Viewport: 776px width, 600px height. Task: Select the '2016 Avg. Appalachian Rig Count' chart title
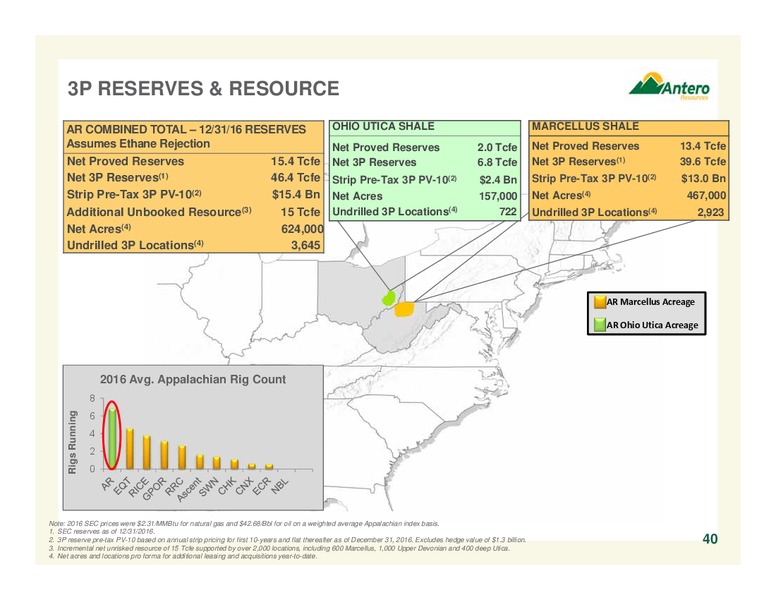click(193, 379)
